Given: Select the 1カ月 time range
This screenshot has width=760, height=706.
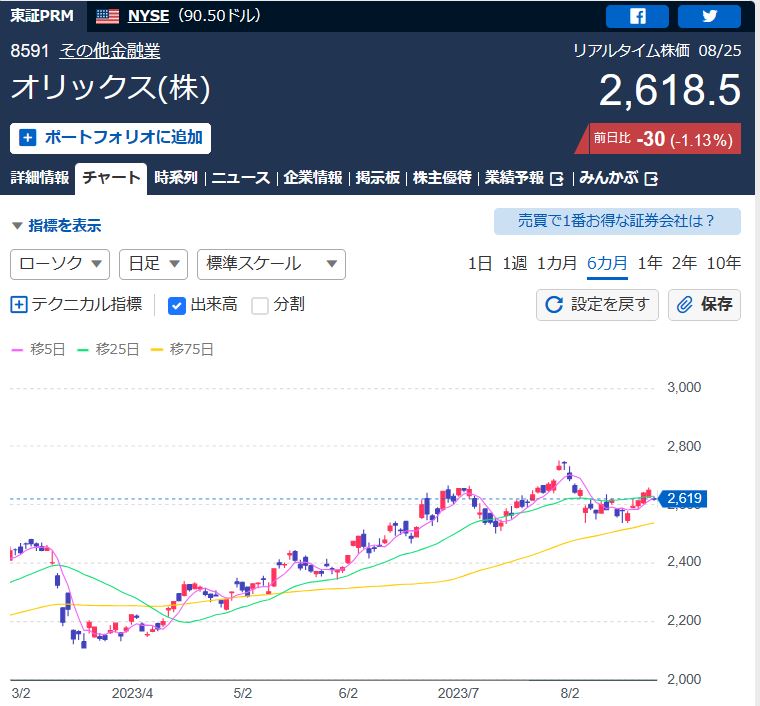Looking at the screenshot, I should tap(556, 264).
